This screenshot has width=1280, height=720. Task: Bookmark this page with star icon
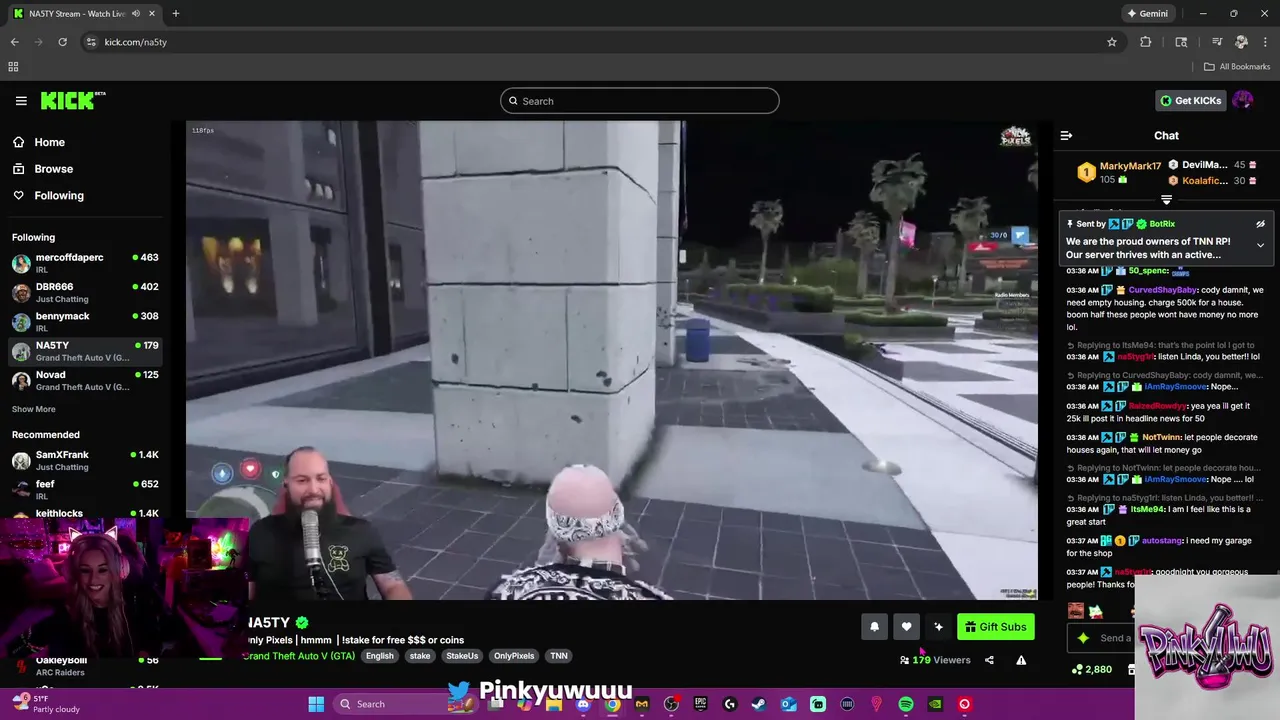coord(1111,42)
